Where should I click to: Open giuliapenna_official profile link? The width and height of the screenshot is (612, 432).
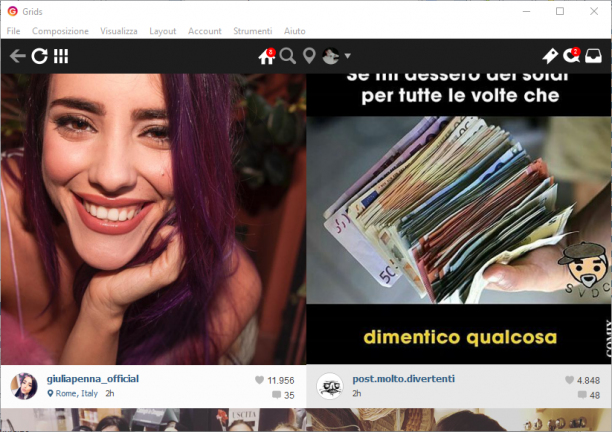[93, 379]
